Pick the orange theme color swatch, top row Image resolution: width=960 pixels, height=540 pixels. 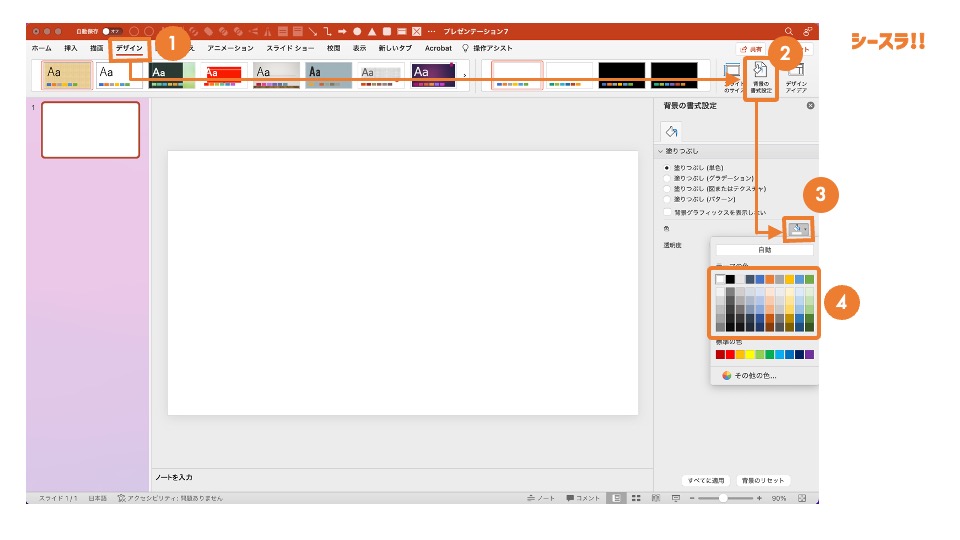coord(770,280)
